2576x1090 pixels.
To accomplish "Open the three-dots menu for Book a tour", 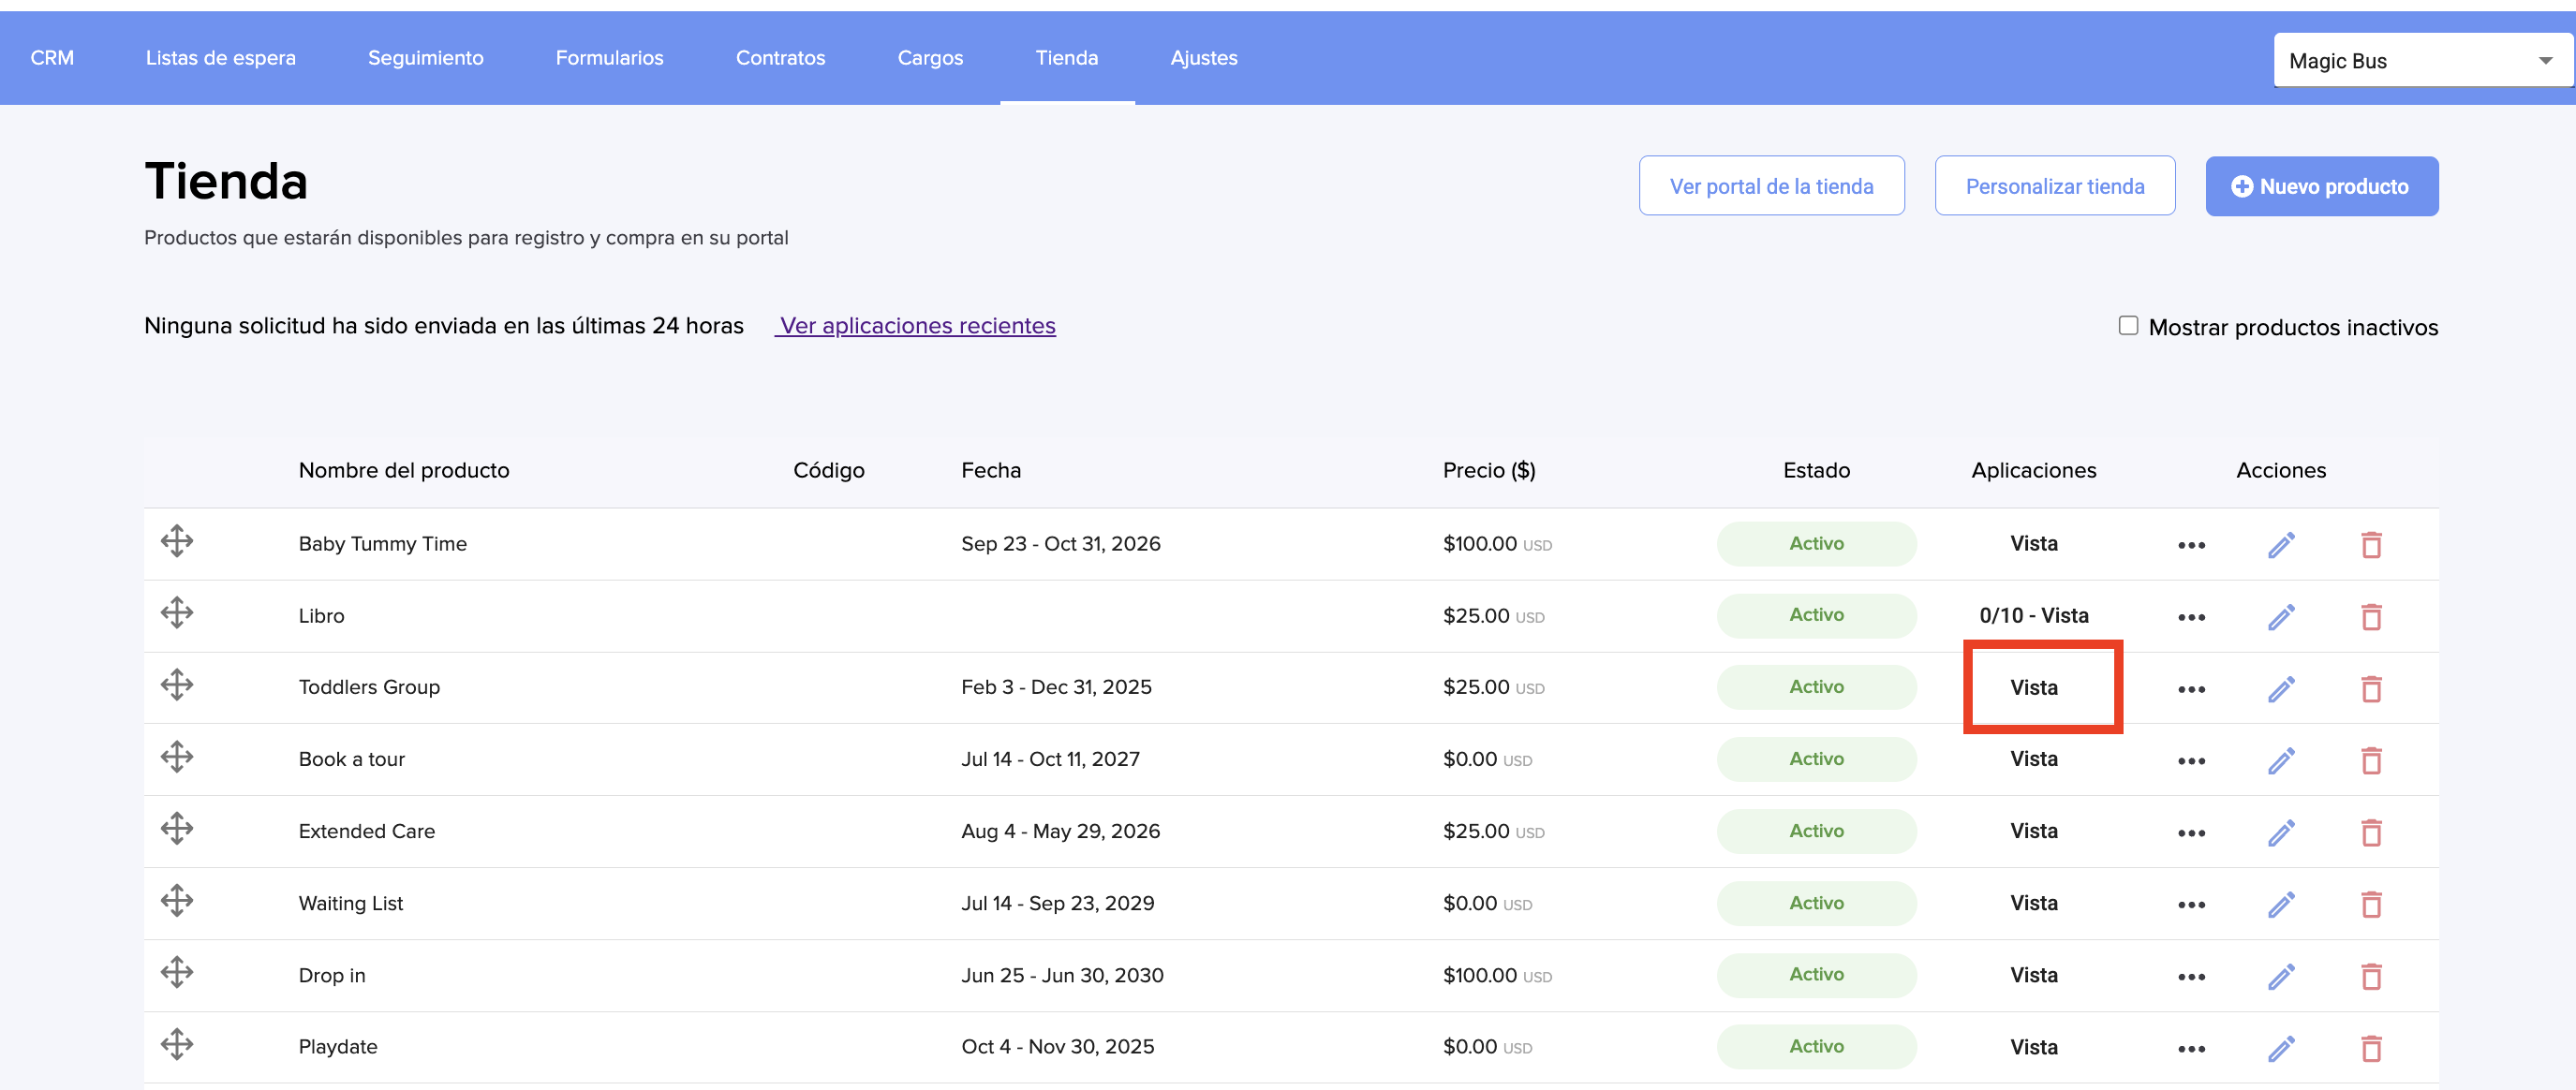I will [x=2190, y=761].
